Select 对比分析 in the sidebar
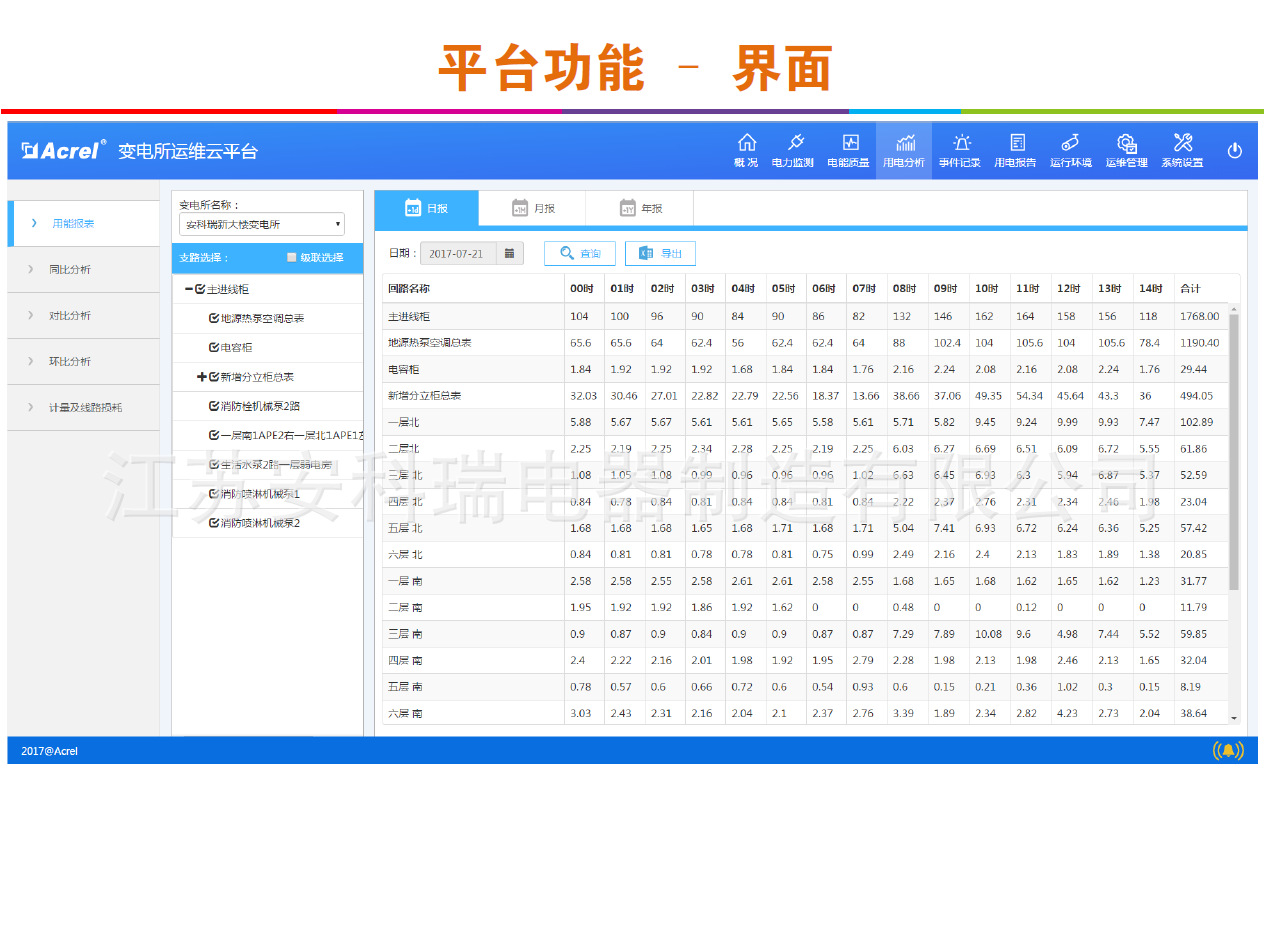 point(84,315)
